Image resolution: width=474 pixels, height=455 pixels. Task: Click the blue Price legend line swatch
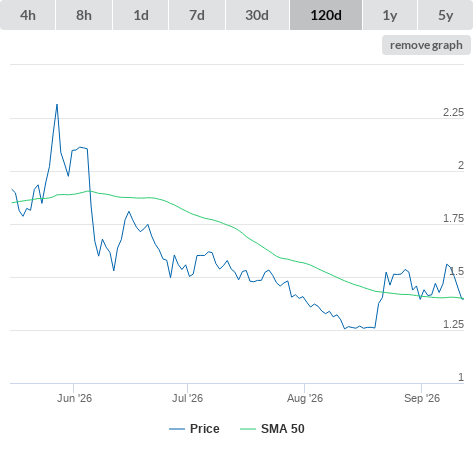pos(177,429)
